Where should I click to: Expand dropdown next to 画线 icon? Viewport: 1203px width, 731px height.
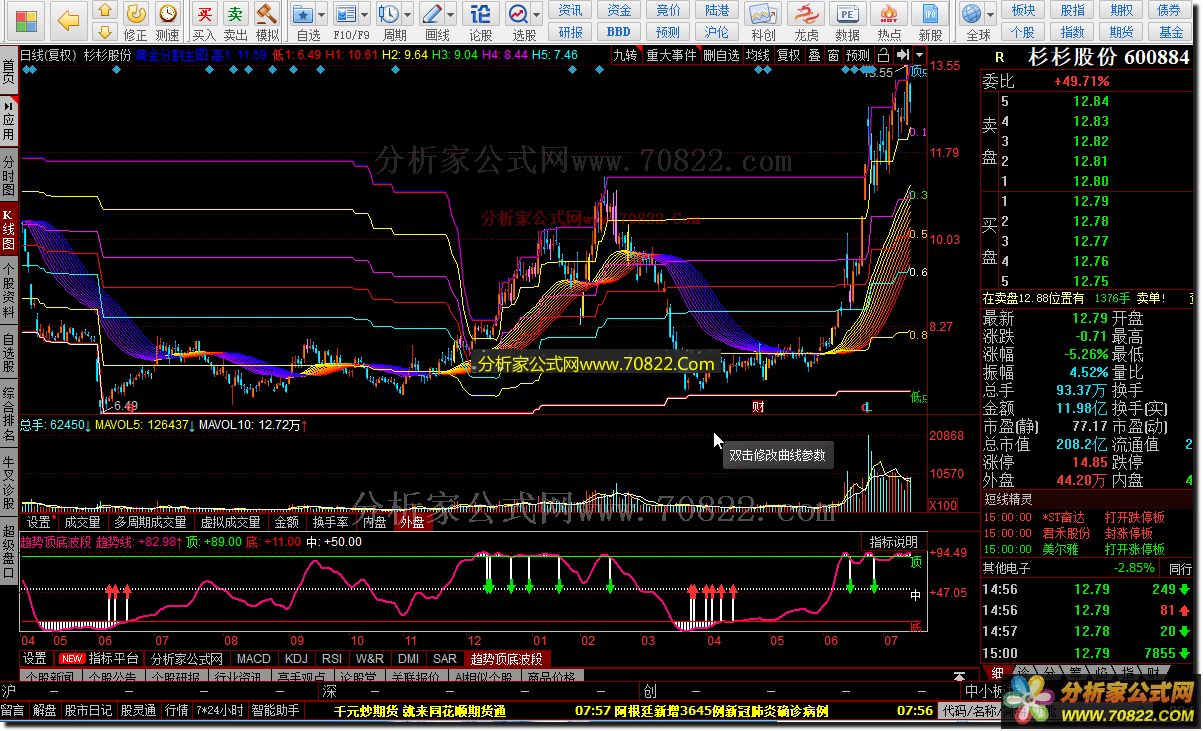click(451, 14)
